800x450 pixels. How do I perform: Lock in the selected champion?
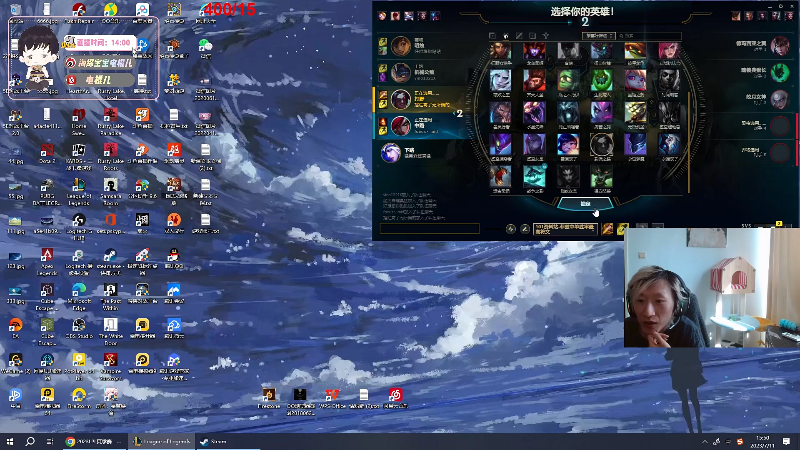point(585,204)
